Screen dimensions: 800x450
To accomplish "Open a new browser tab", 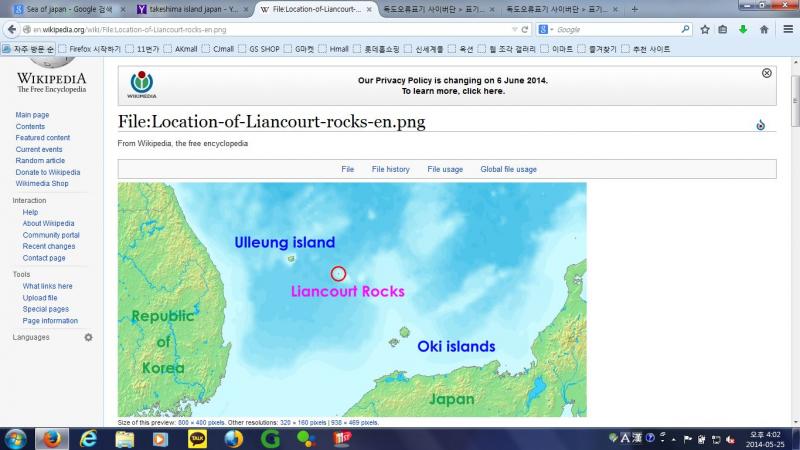I will [634, 9].
